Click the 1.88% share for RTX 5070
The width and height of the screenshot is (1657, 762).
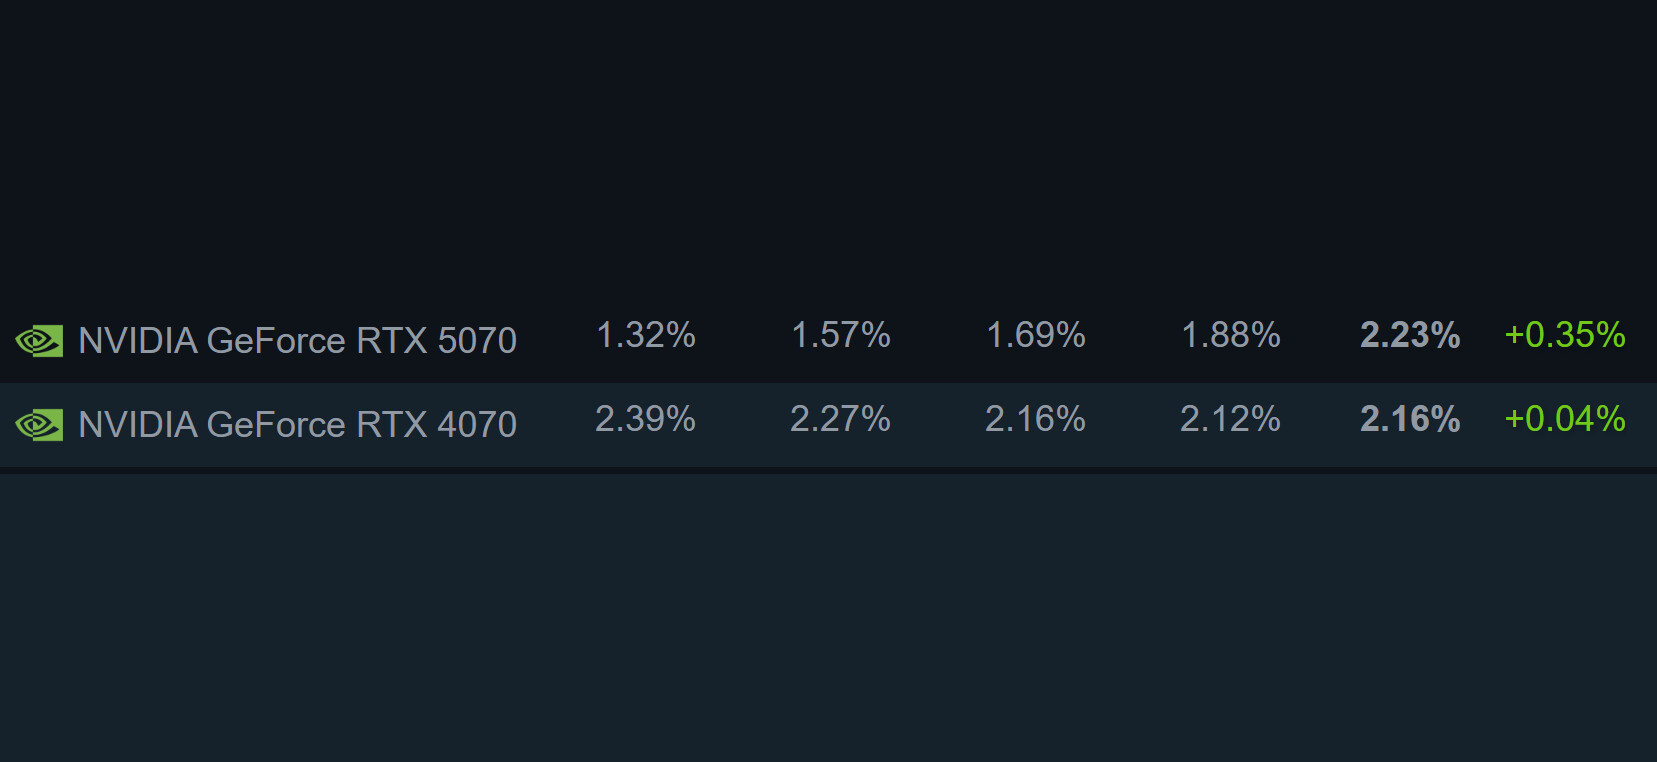click(1230, 335)
